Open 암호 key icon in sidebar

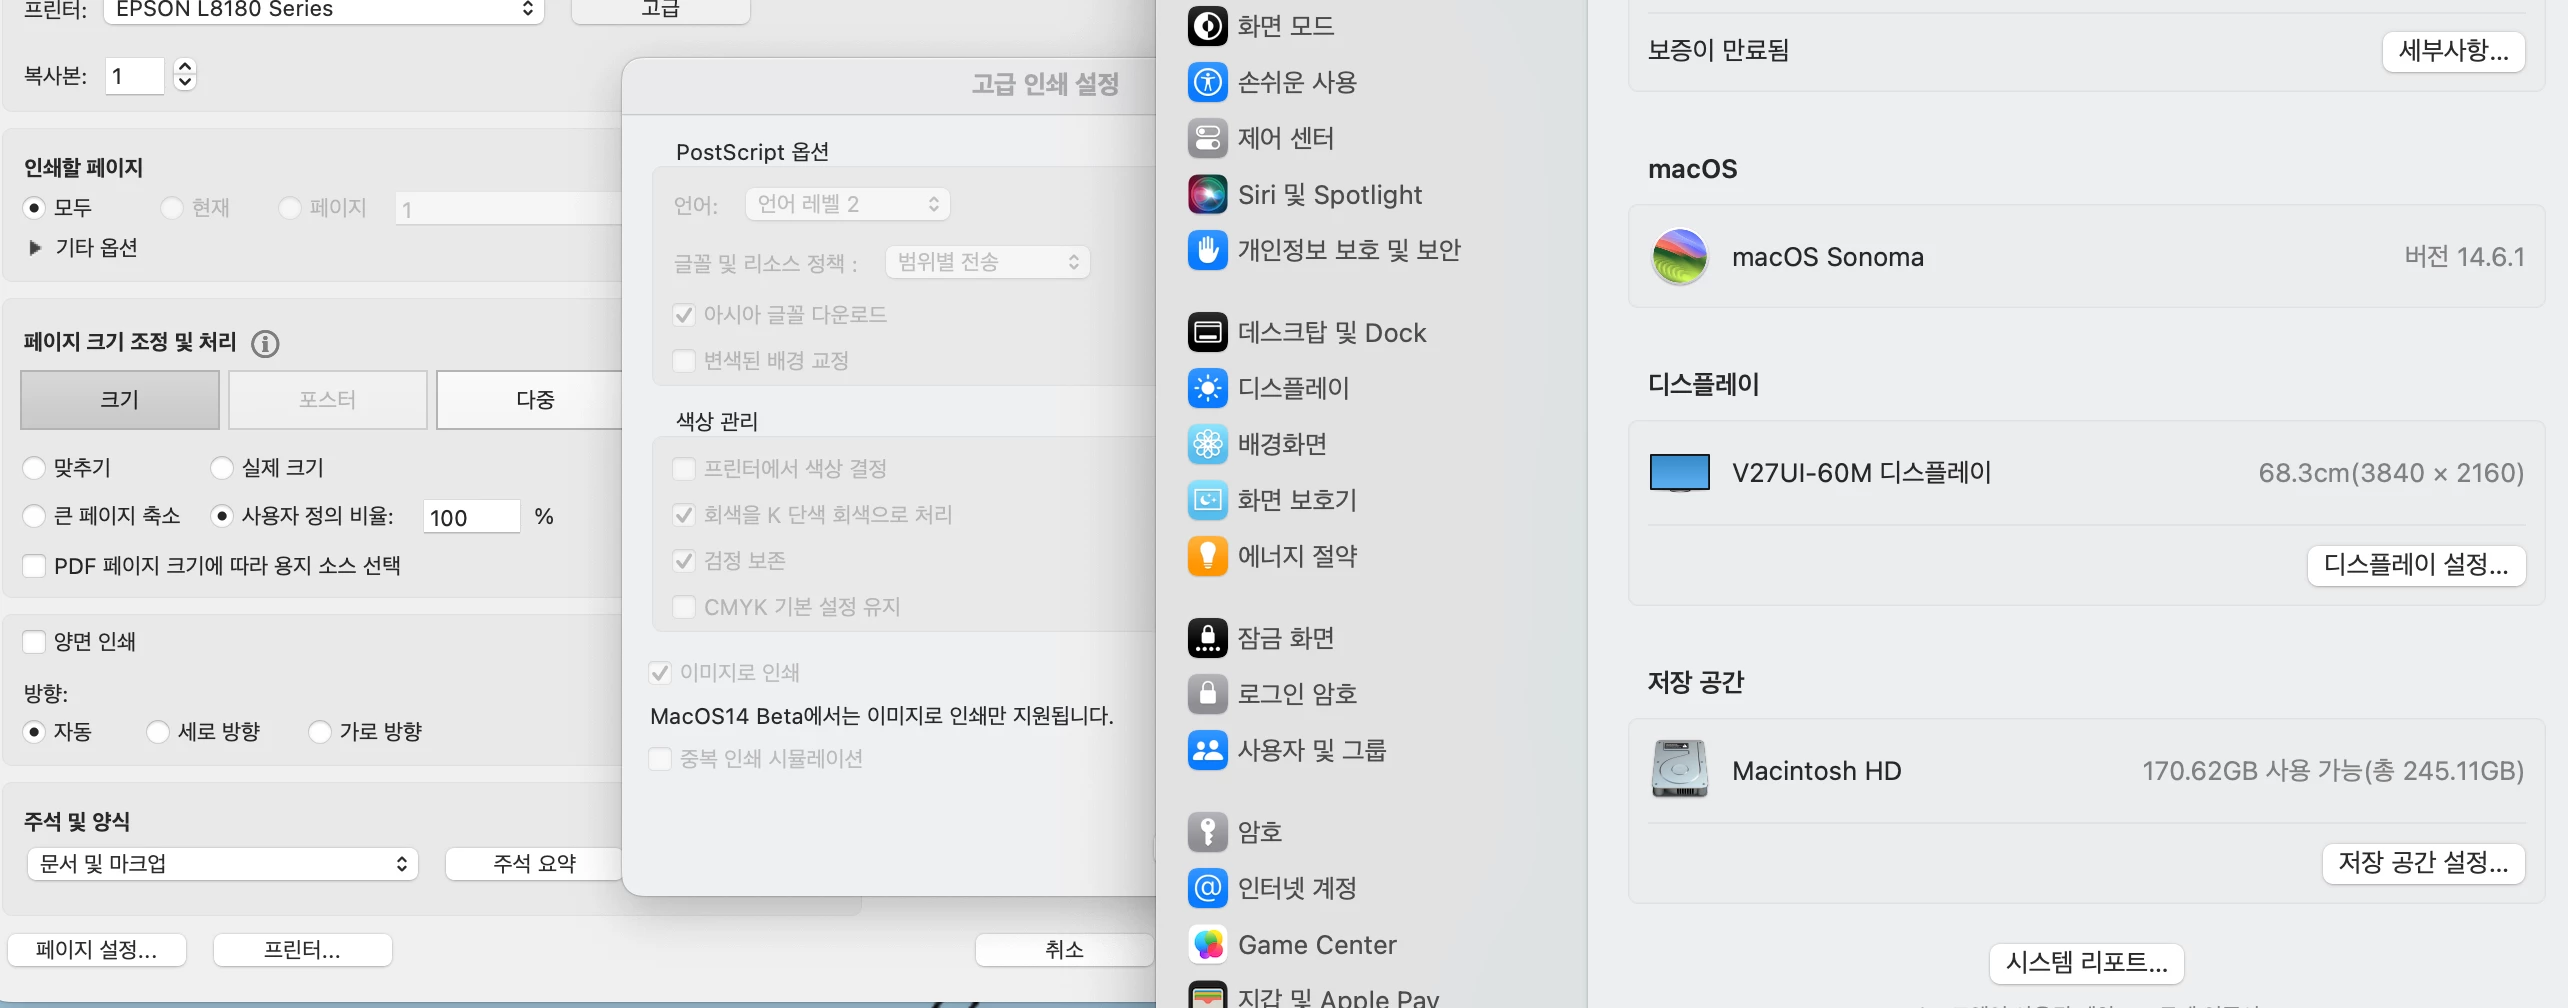tap(1207, 832)
